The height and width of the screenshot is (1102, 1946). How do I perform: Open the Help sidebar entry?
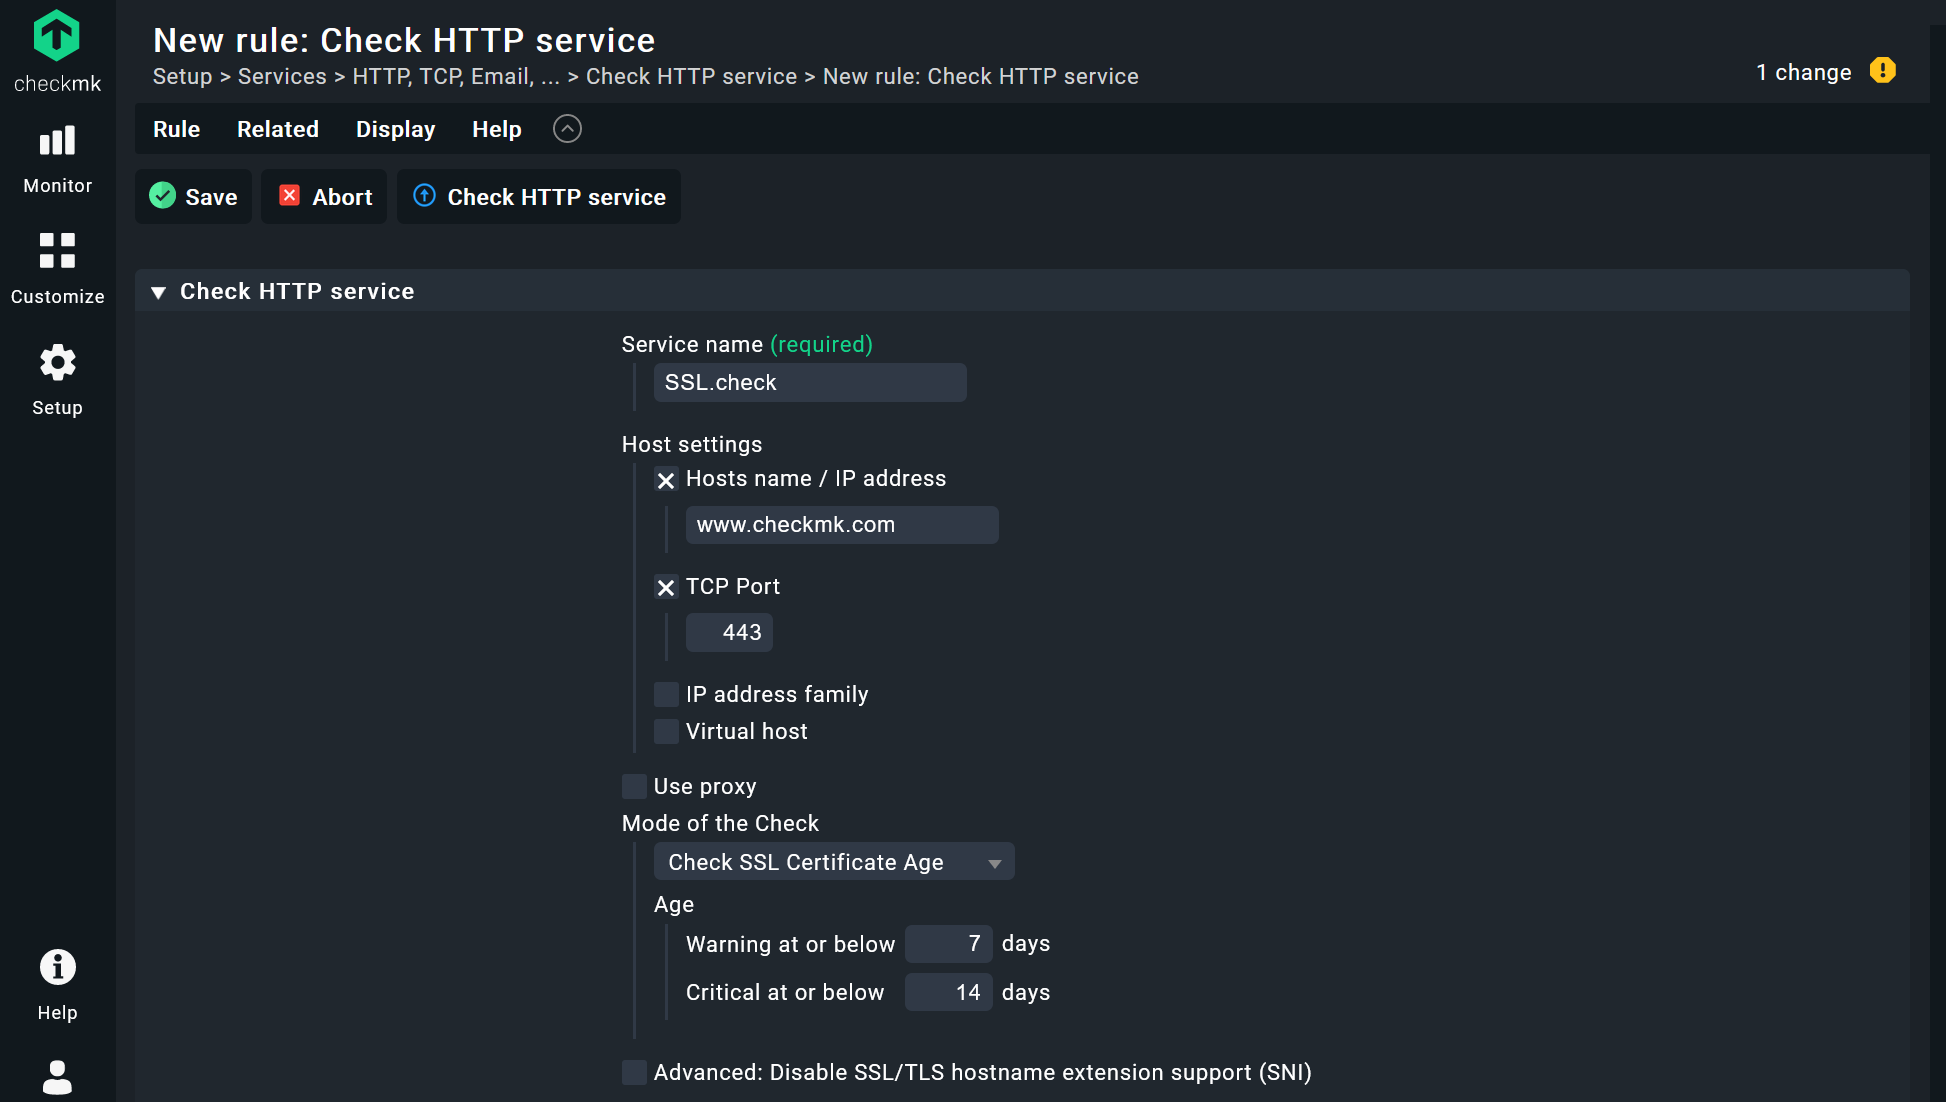click(57, 981)
